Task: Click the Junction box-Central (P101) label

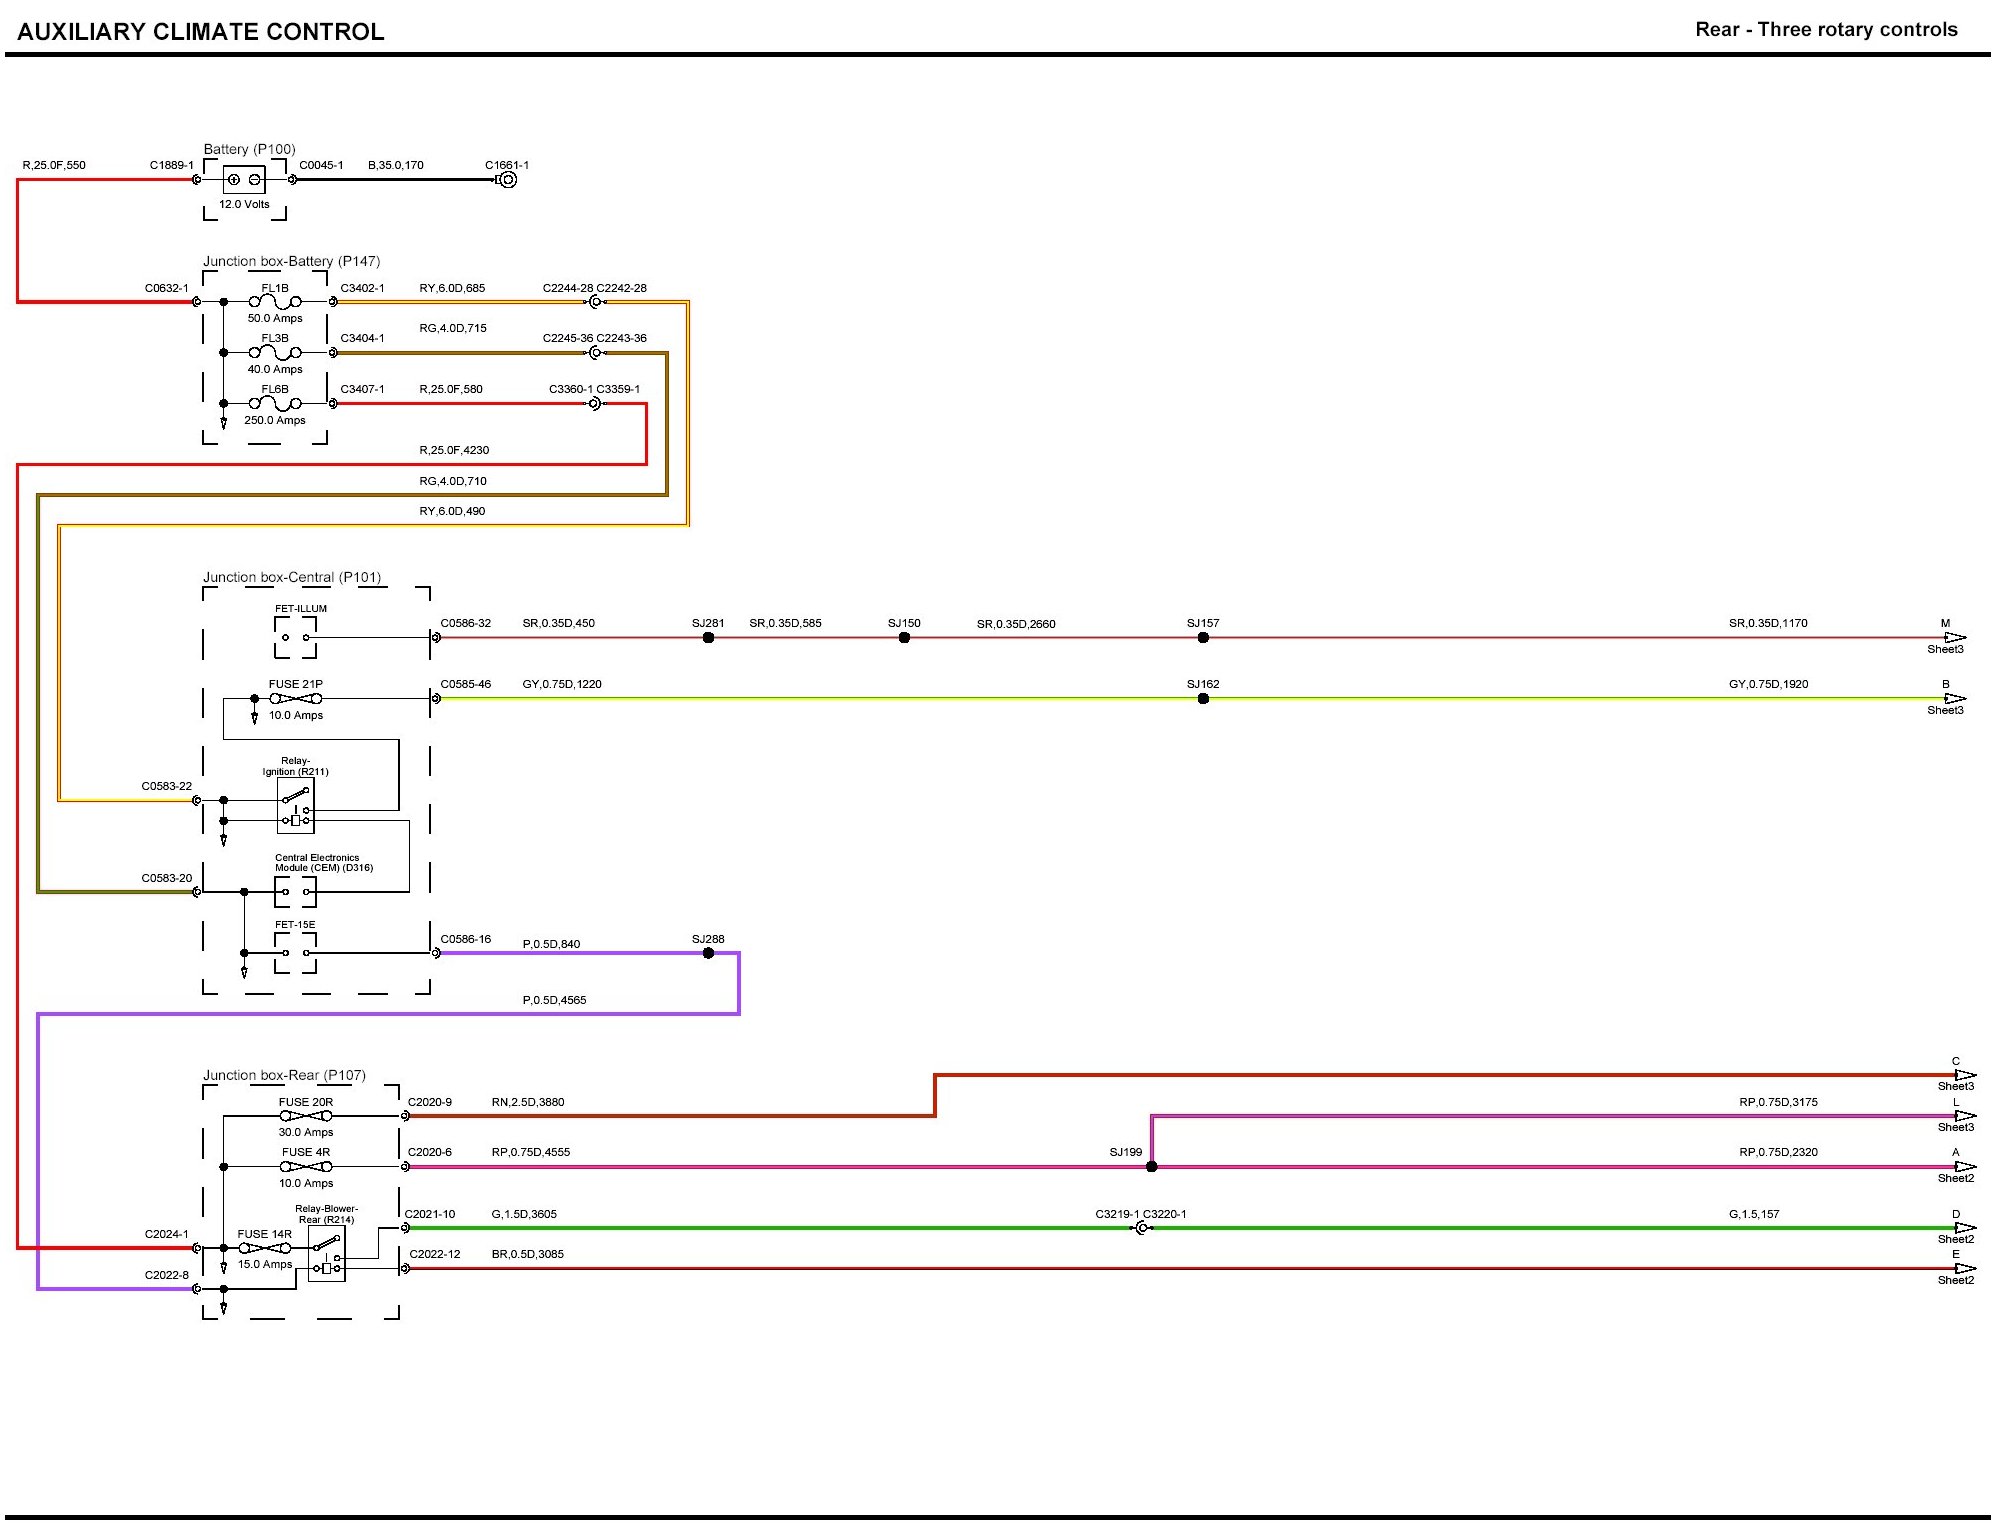Action: (x=292, y=577)
